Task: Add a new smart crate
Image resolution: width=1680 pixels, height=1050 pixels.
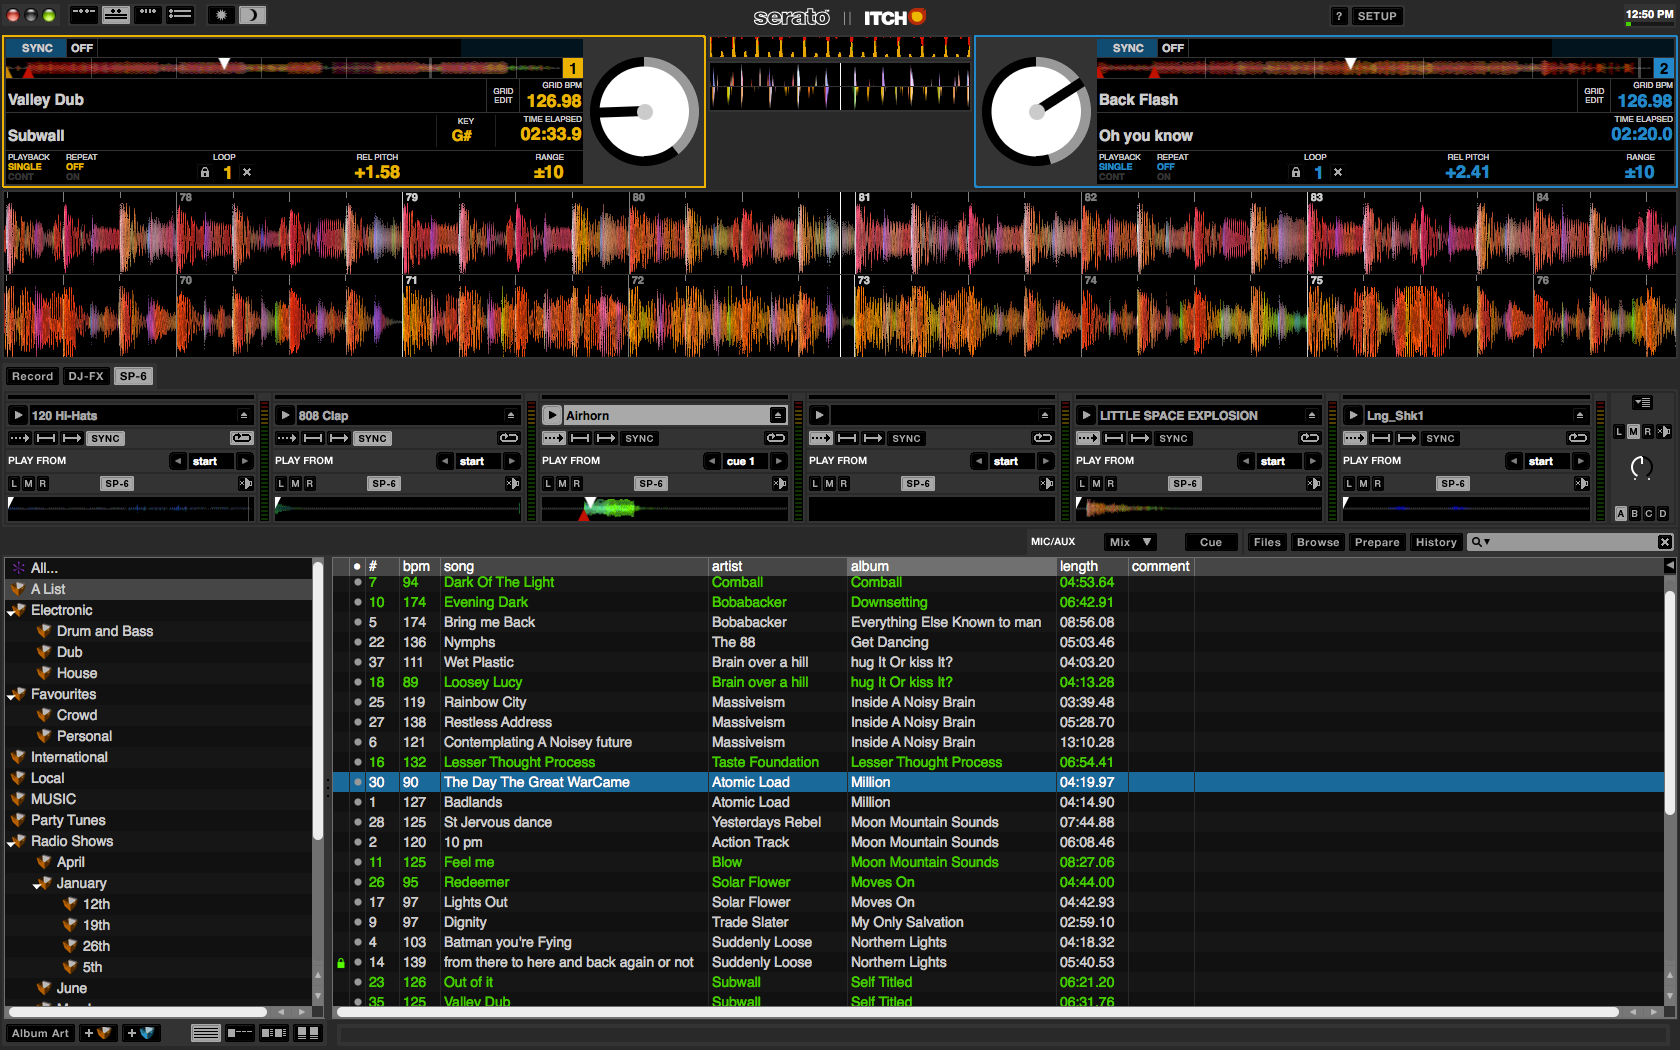Action: (140, 1033)
